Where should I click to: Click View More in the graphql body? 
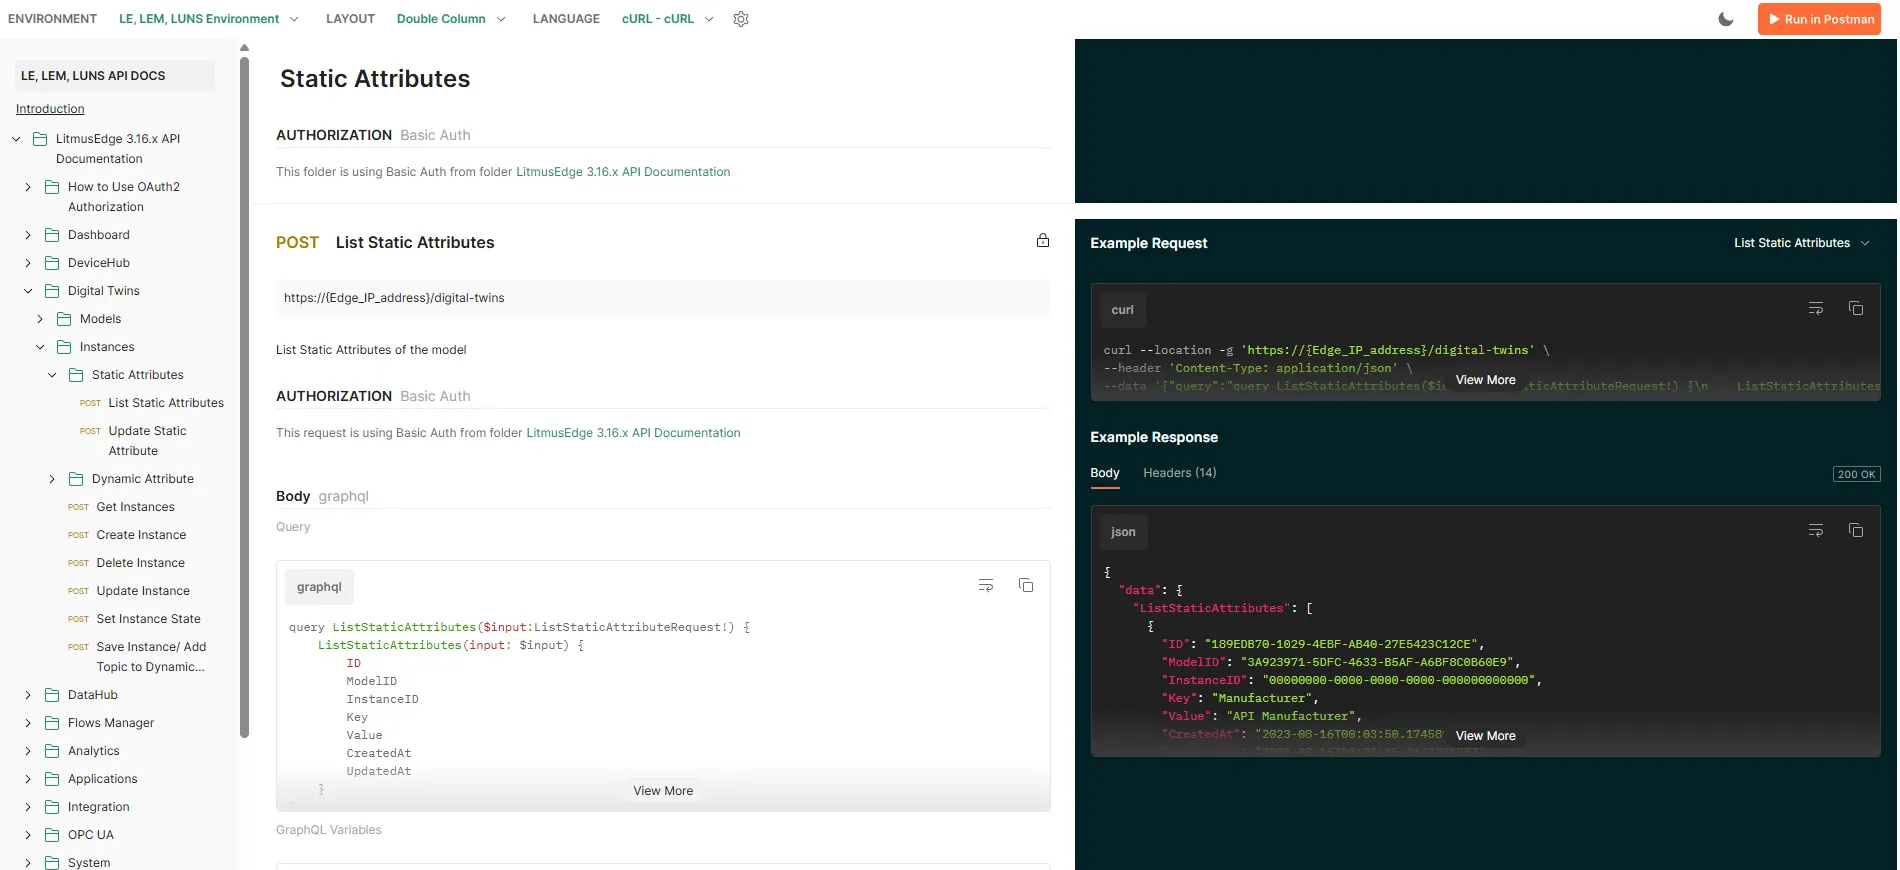(x=663, y=791)
